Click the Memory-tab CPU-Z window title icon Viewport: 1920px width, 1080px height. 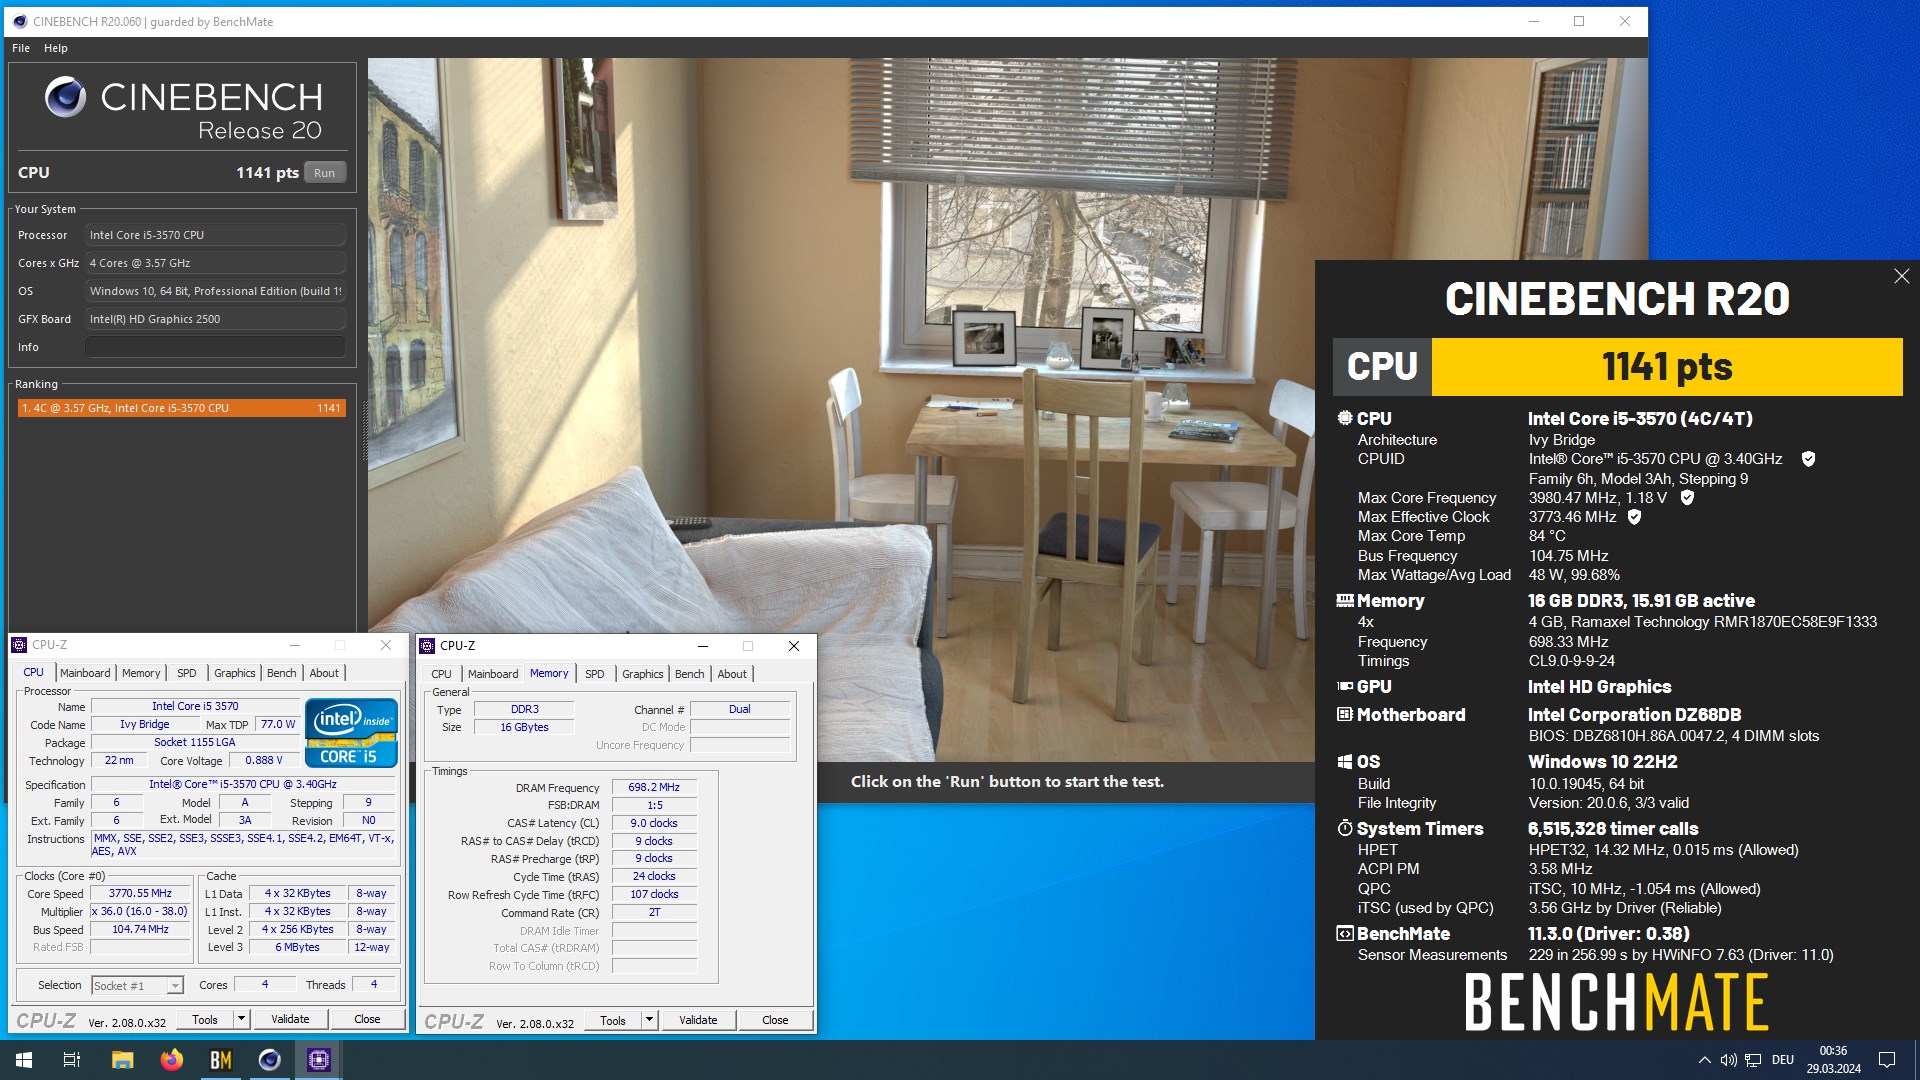click(427, 646)
